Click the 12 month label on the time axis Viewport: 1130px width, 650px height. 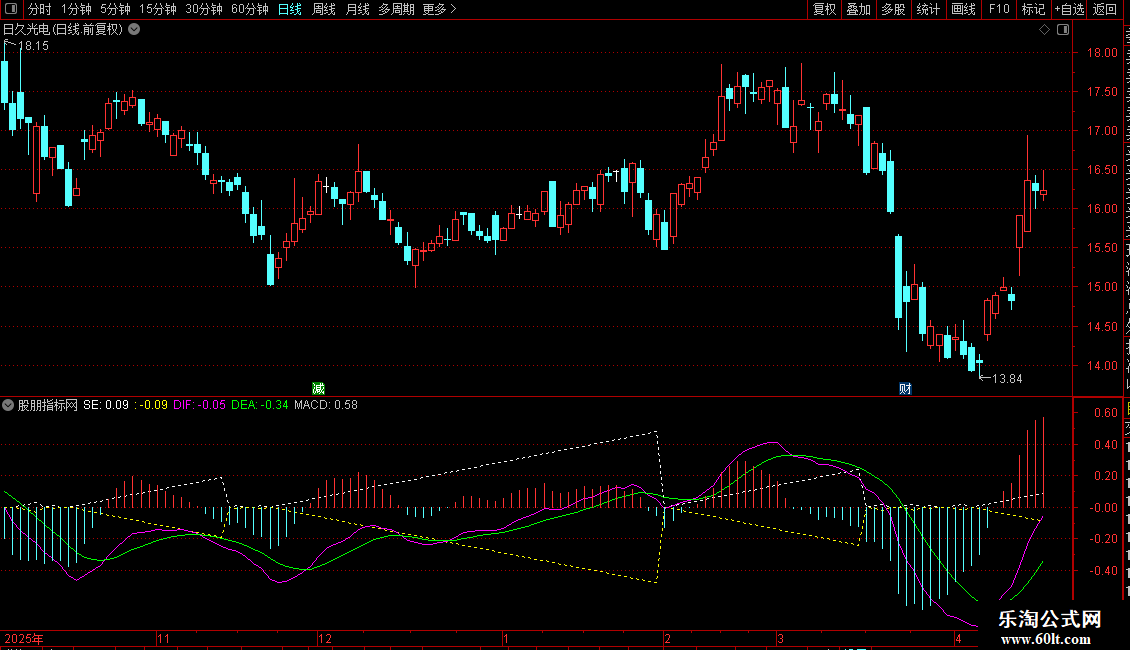coord(325,638)
